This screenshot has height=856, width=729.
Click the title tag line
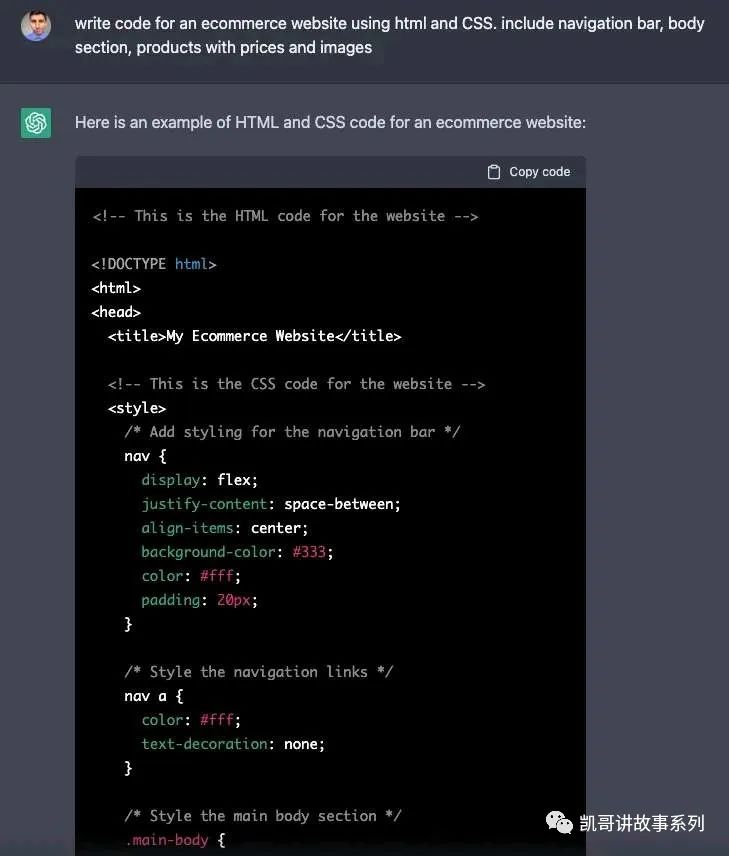[x=254, y=336]
